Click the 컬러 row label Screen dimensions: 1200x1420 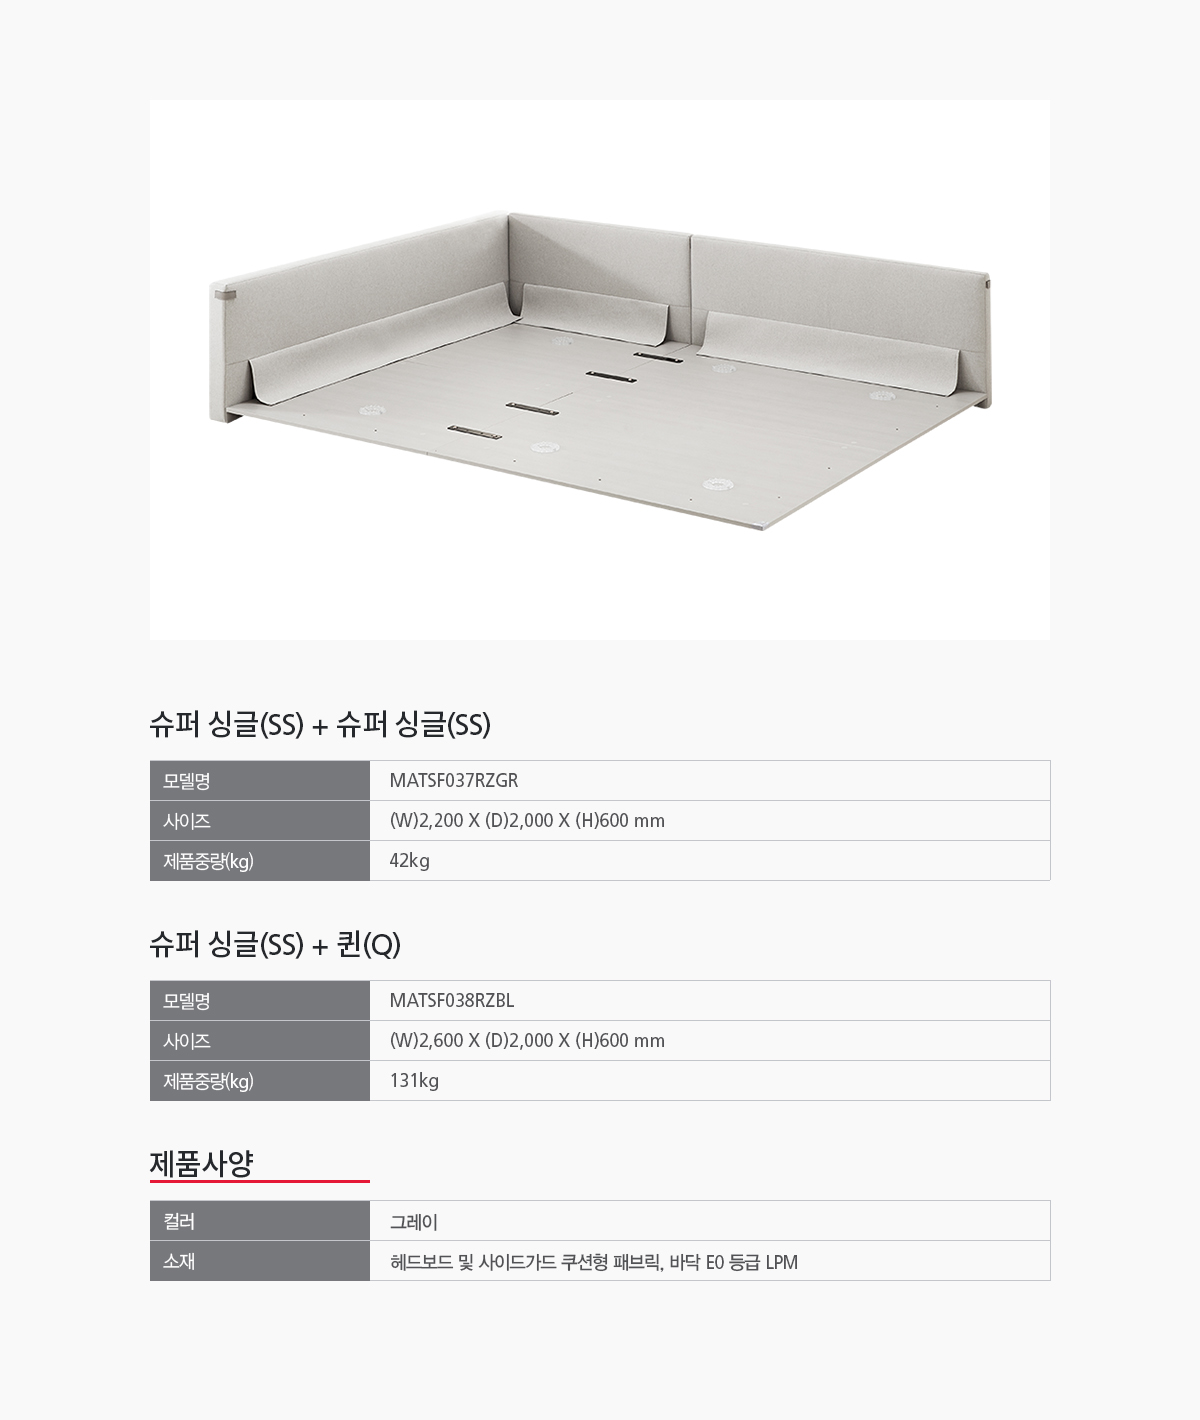179,1221
